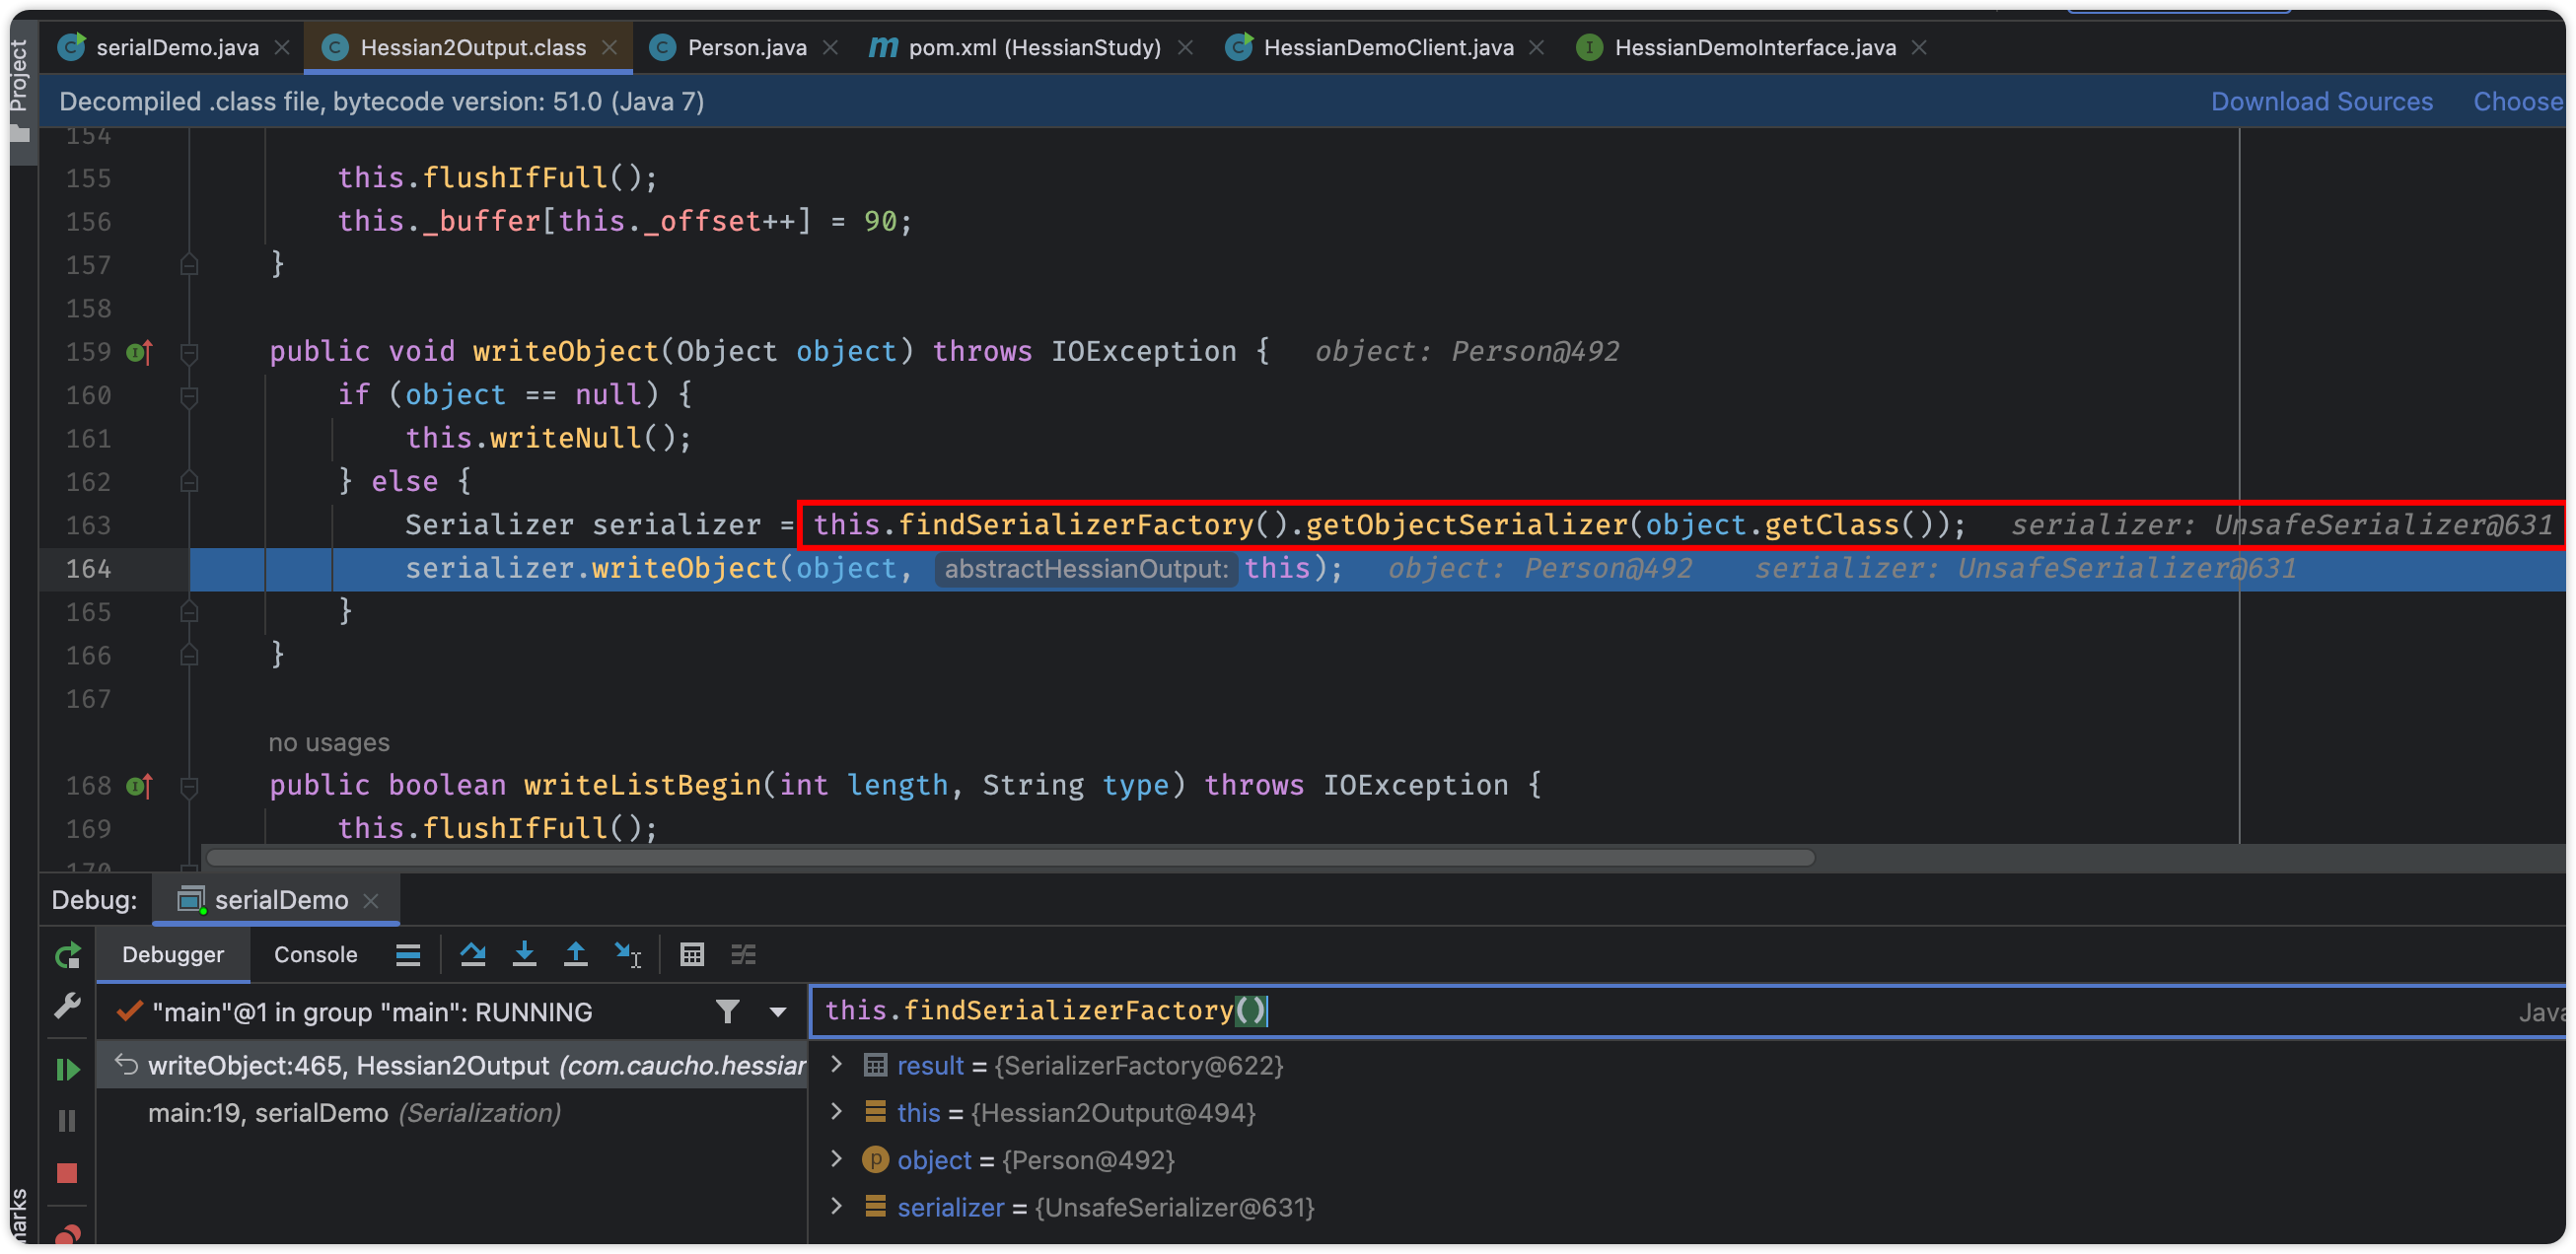This screenshot has height=1254, width=2576.
Task: Click Trace Current Stream Chain icon
Action: tap(743, 955)
